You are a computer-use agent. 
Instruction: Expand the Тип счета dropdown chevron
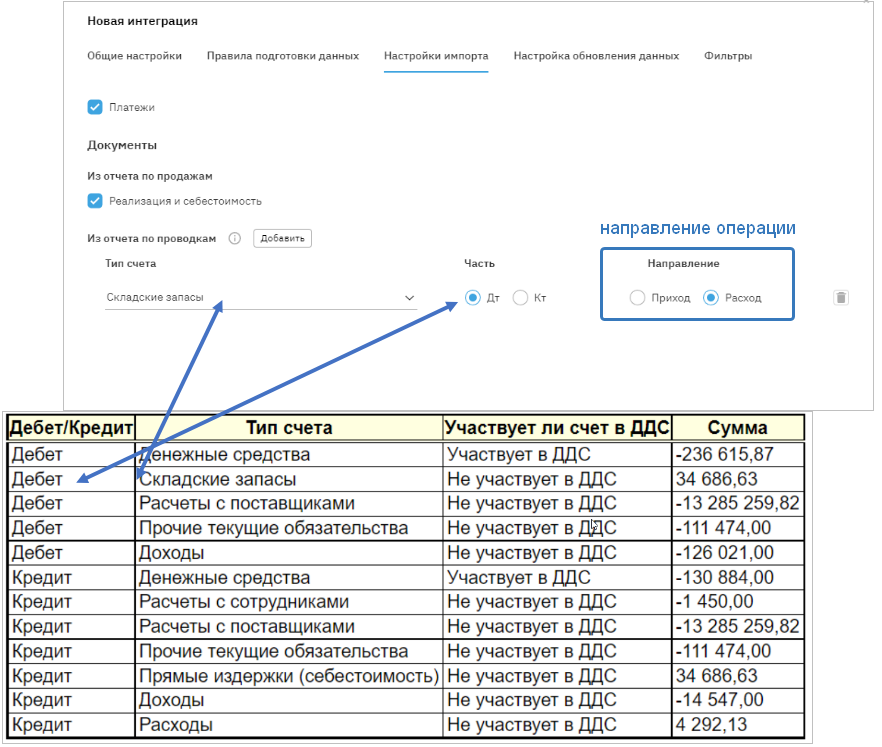tap(410, 298)
